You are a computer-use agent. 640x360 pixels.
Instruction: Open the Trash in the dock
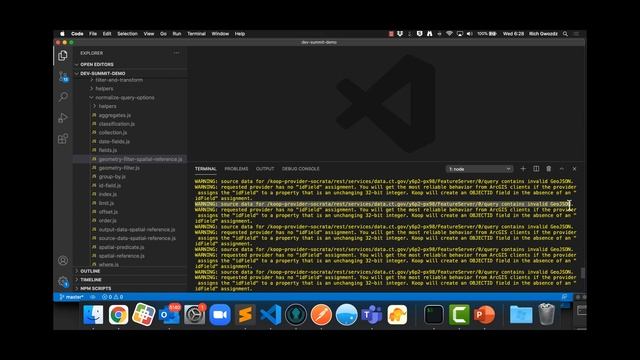point(546,315)
